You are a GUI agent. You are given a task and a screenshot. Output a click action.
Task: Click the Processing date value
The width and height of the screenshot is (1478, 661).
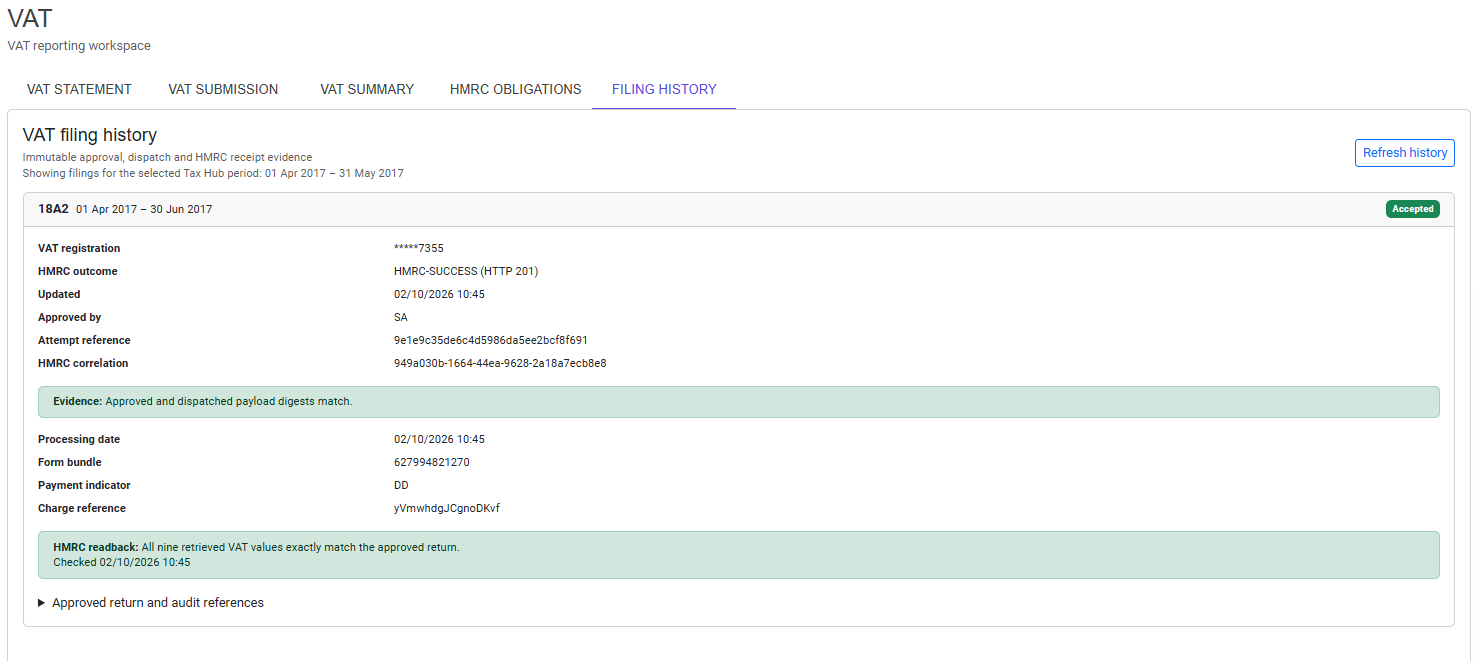pos(439,439)
